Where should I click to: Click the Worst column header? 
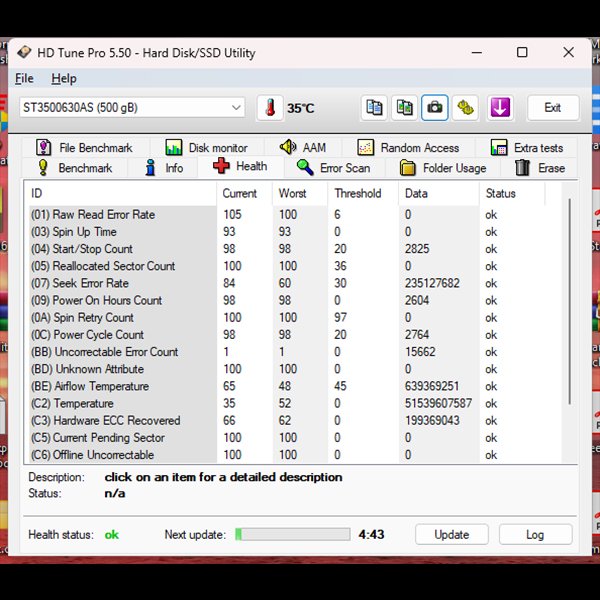coord(300,194)
